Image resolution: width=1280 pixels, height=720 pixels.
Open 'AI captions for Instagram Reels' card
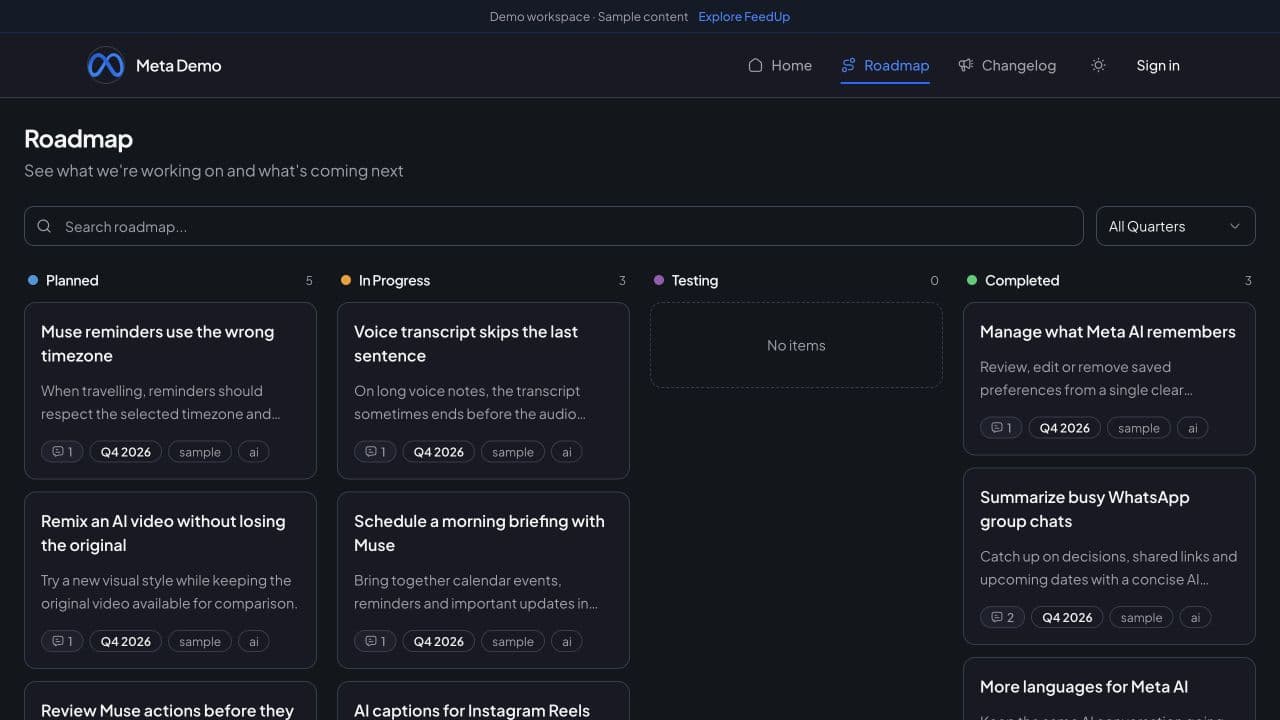pos(483,701)
